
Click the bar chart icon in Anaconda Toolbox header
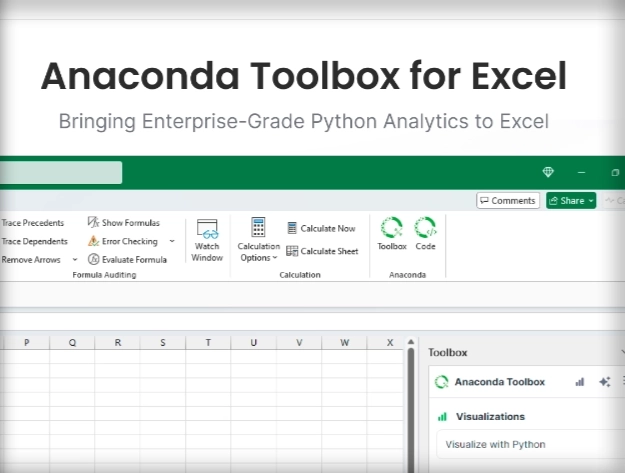point(580,382)
